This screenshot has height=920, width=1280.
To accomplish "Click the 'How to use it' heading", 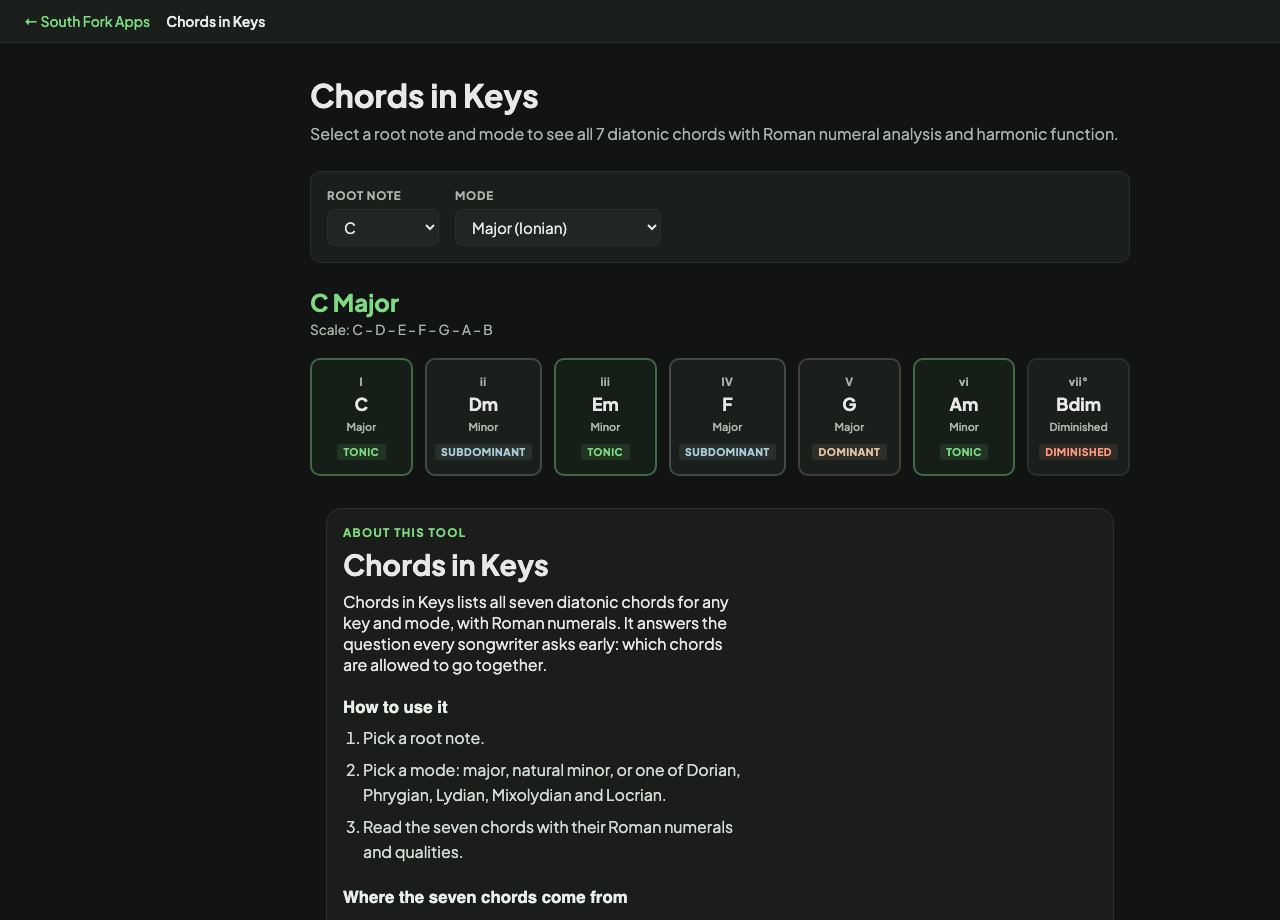I will [395, 707].
